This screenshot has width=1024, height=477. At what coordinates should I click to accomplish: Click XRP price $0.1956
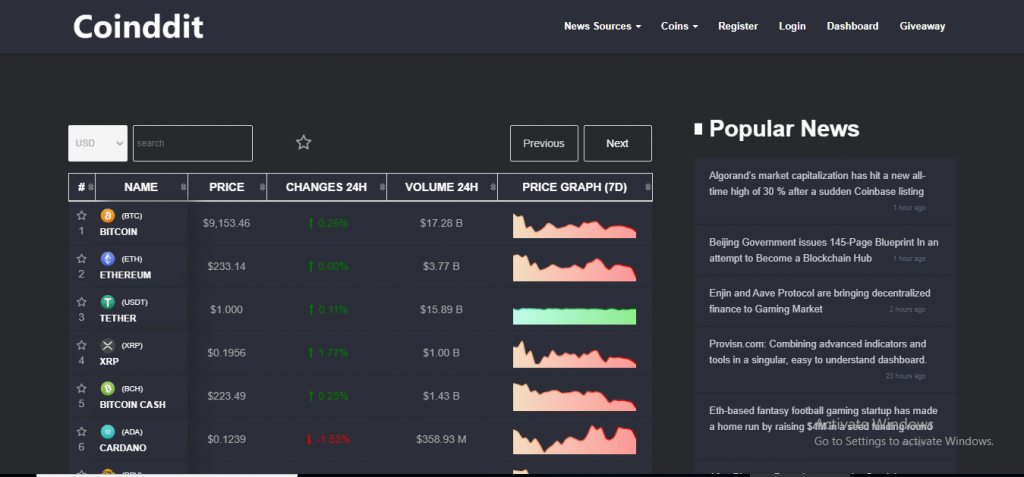point(227,353)
